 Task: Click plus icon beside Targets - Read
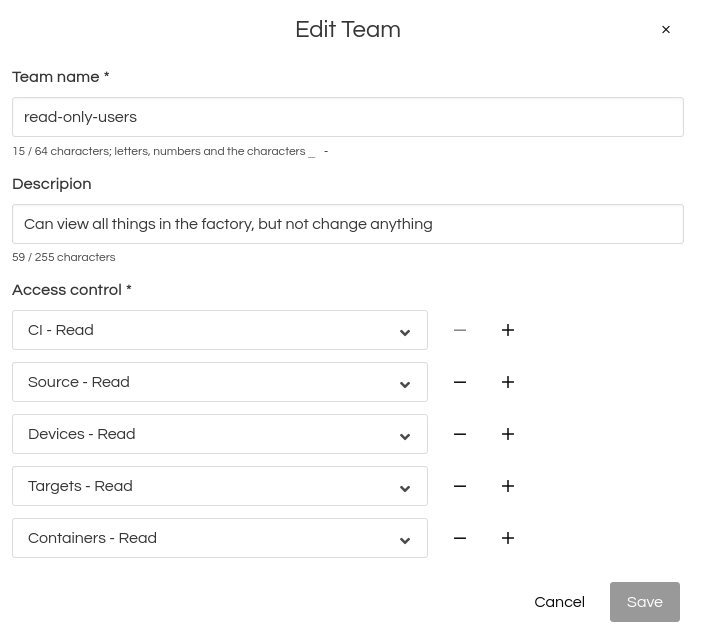pos(508,486)
